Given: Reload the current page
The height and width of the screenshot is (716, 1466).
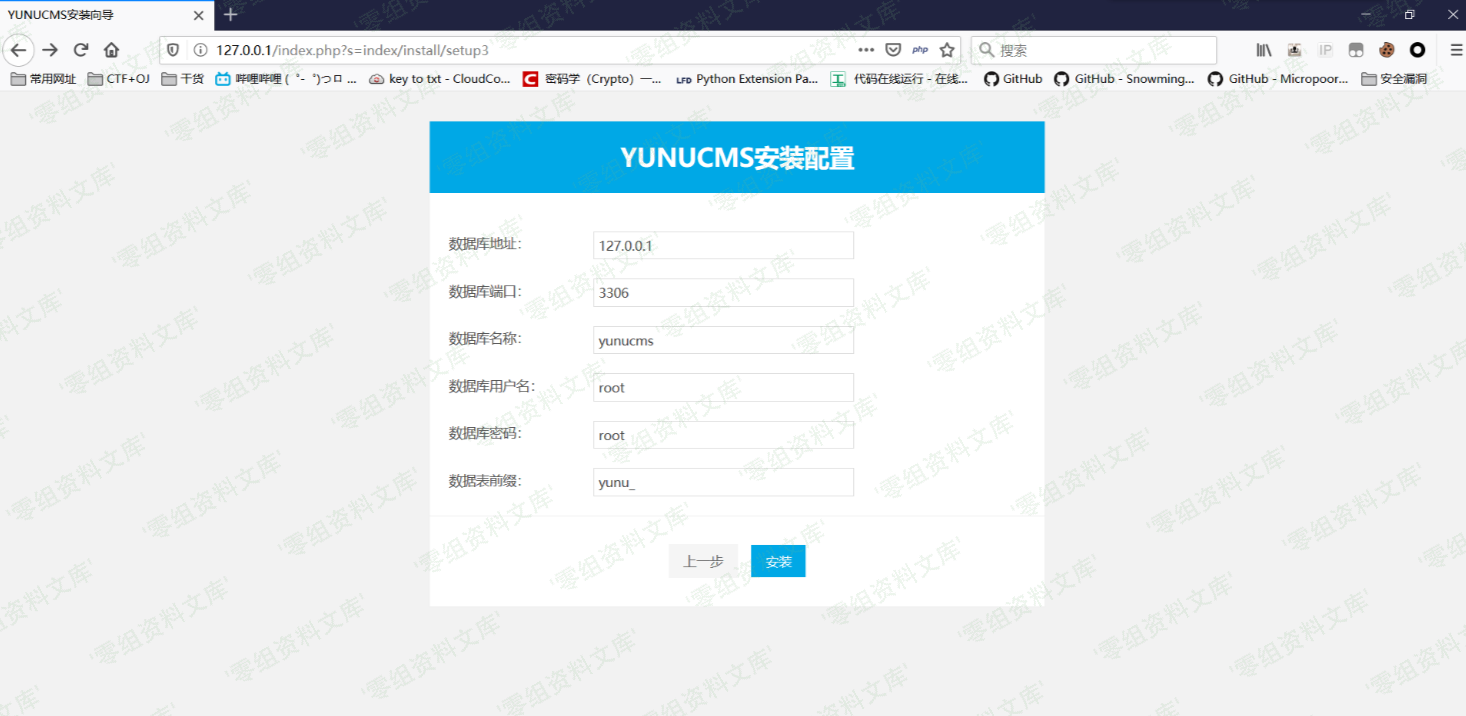Looking at the screenshot, I should point(81,50).
